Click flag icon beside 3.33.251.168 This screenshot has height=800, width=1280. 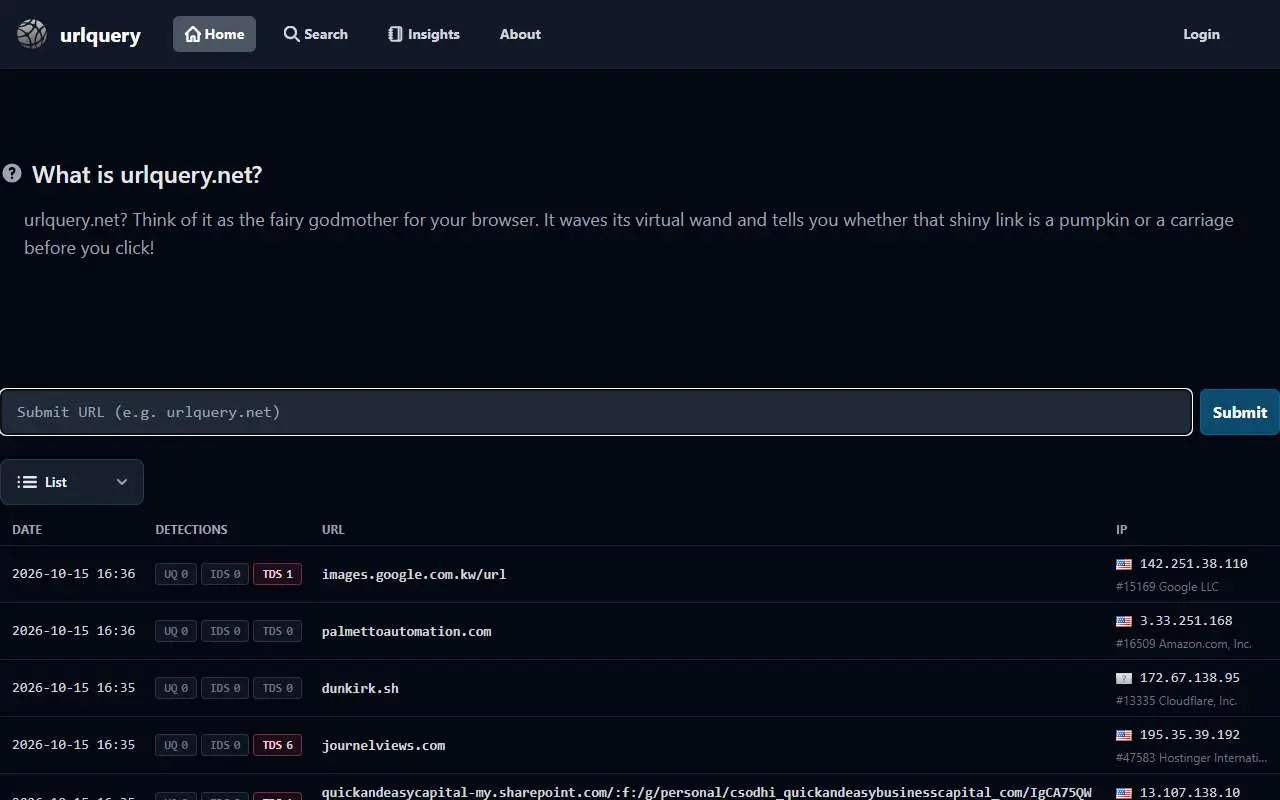click(1124, 621)
